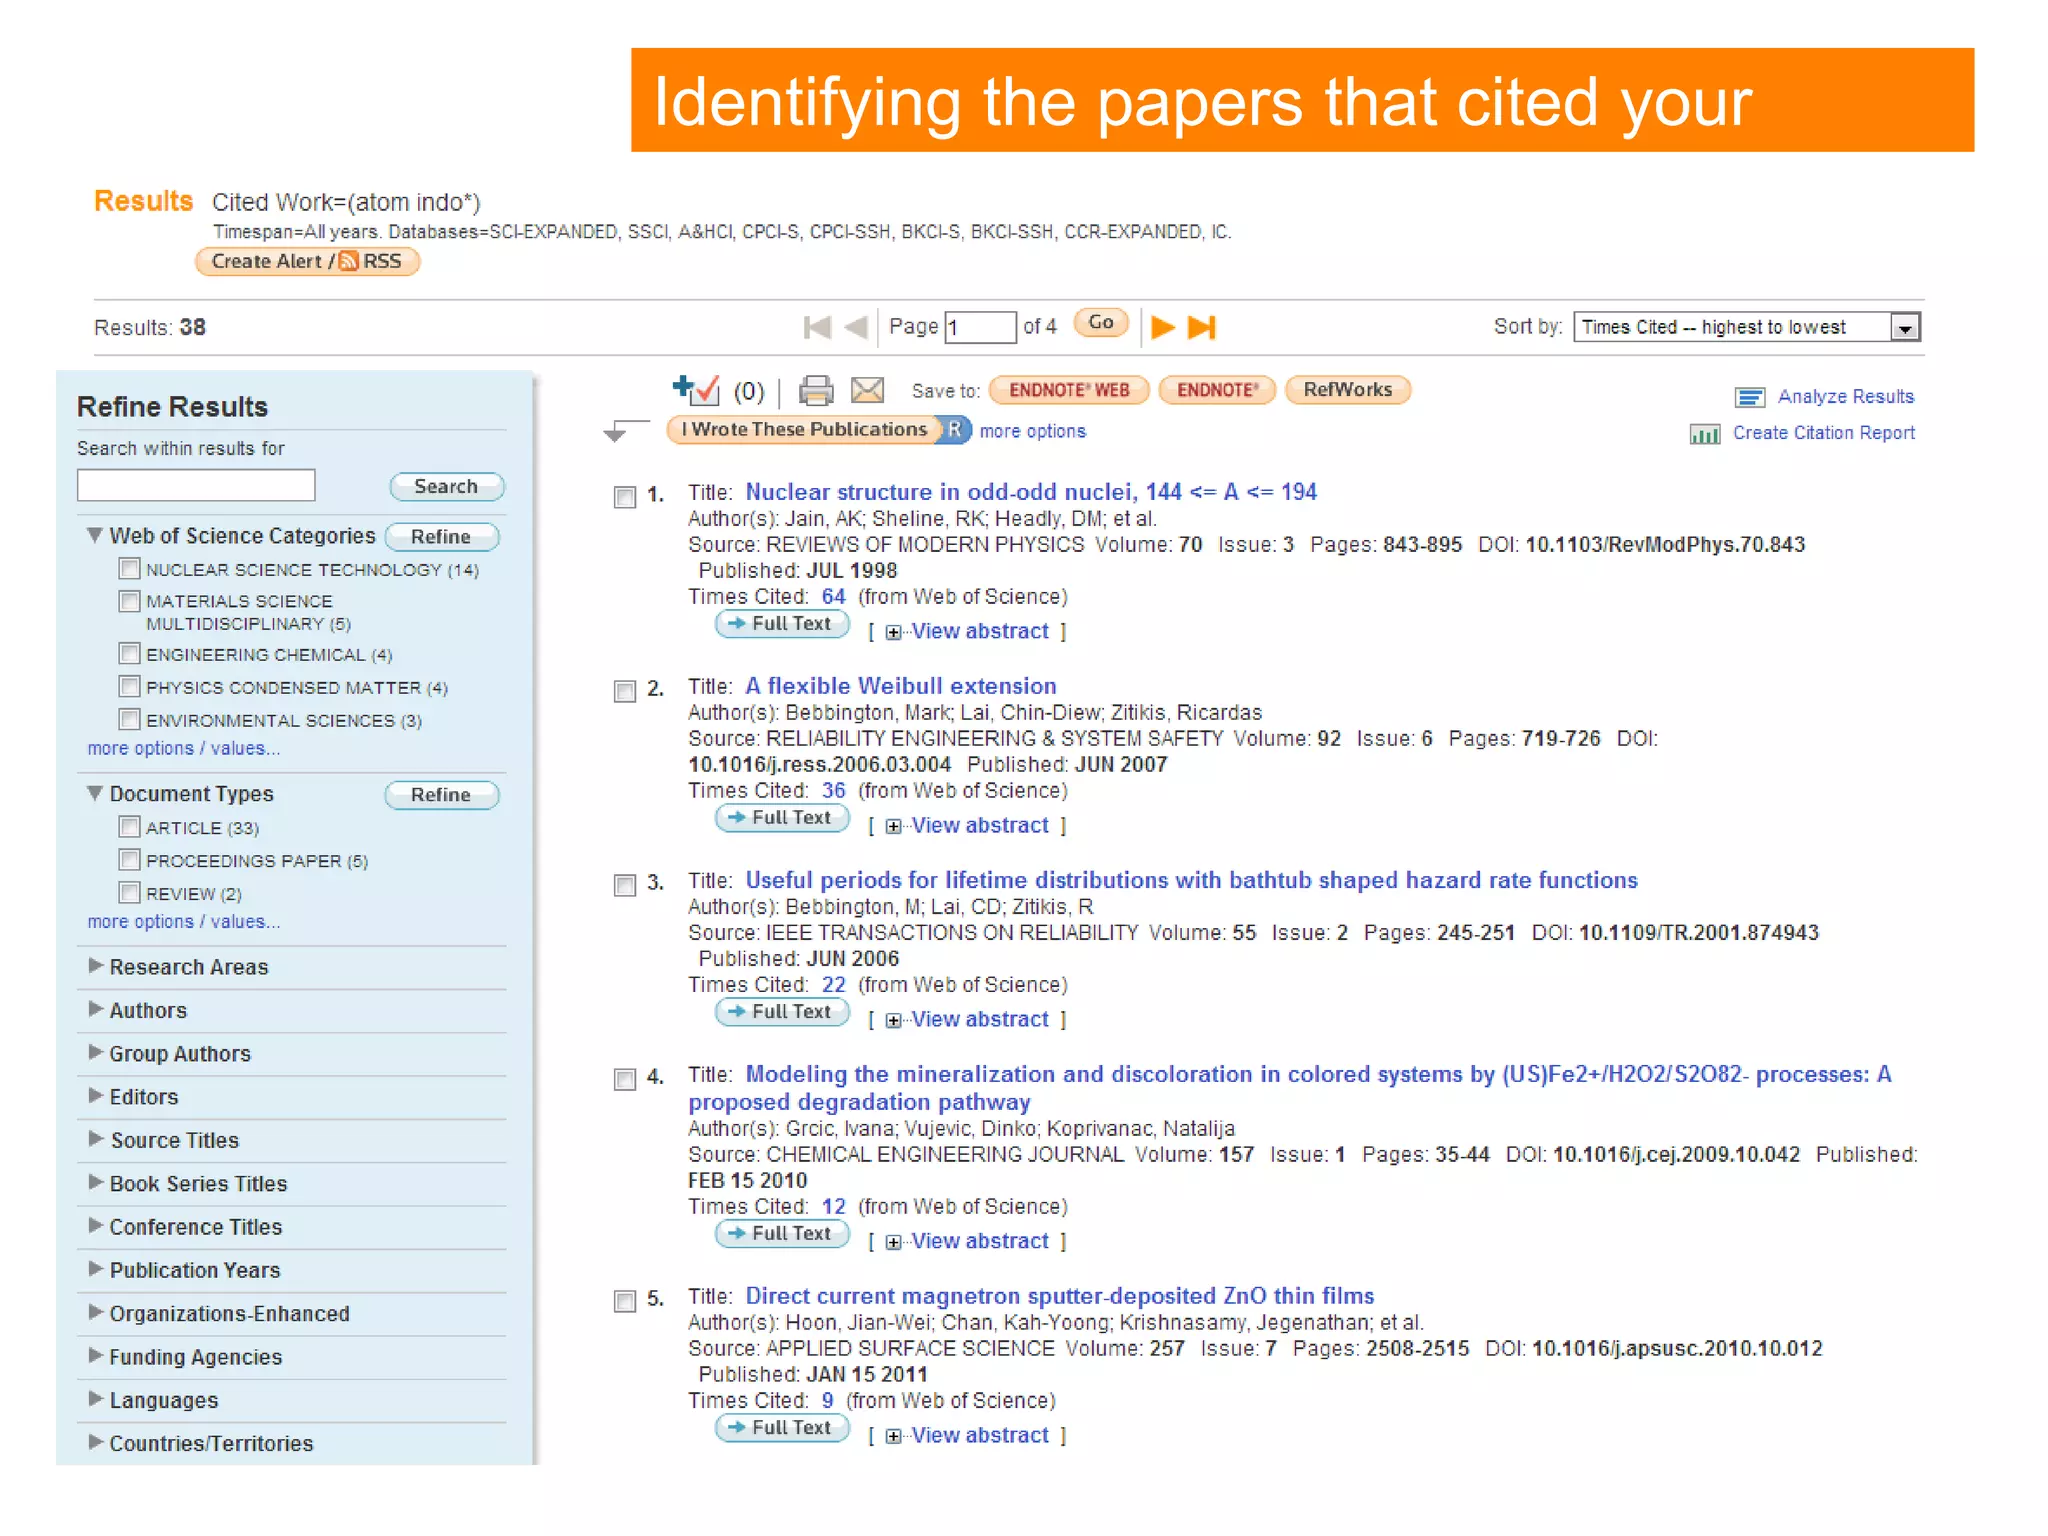Expand abstract plus icon for result 2
Image resolution: width=2048 pixels, height=1536 pixels.
coord(893,826)
